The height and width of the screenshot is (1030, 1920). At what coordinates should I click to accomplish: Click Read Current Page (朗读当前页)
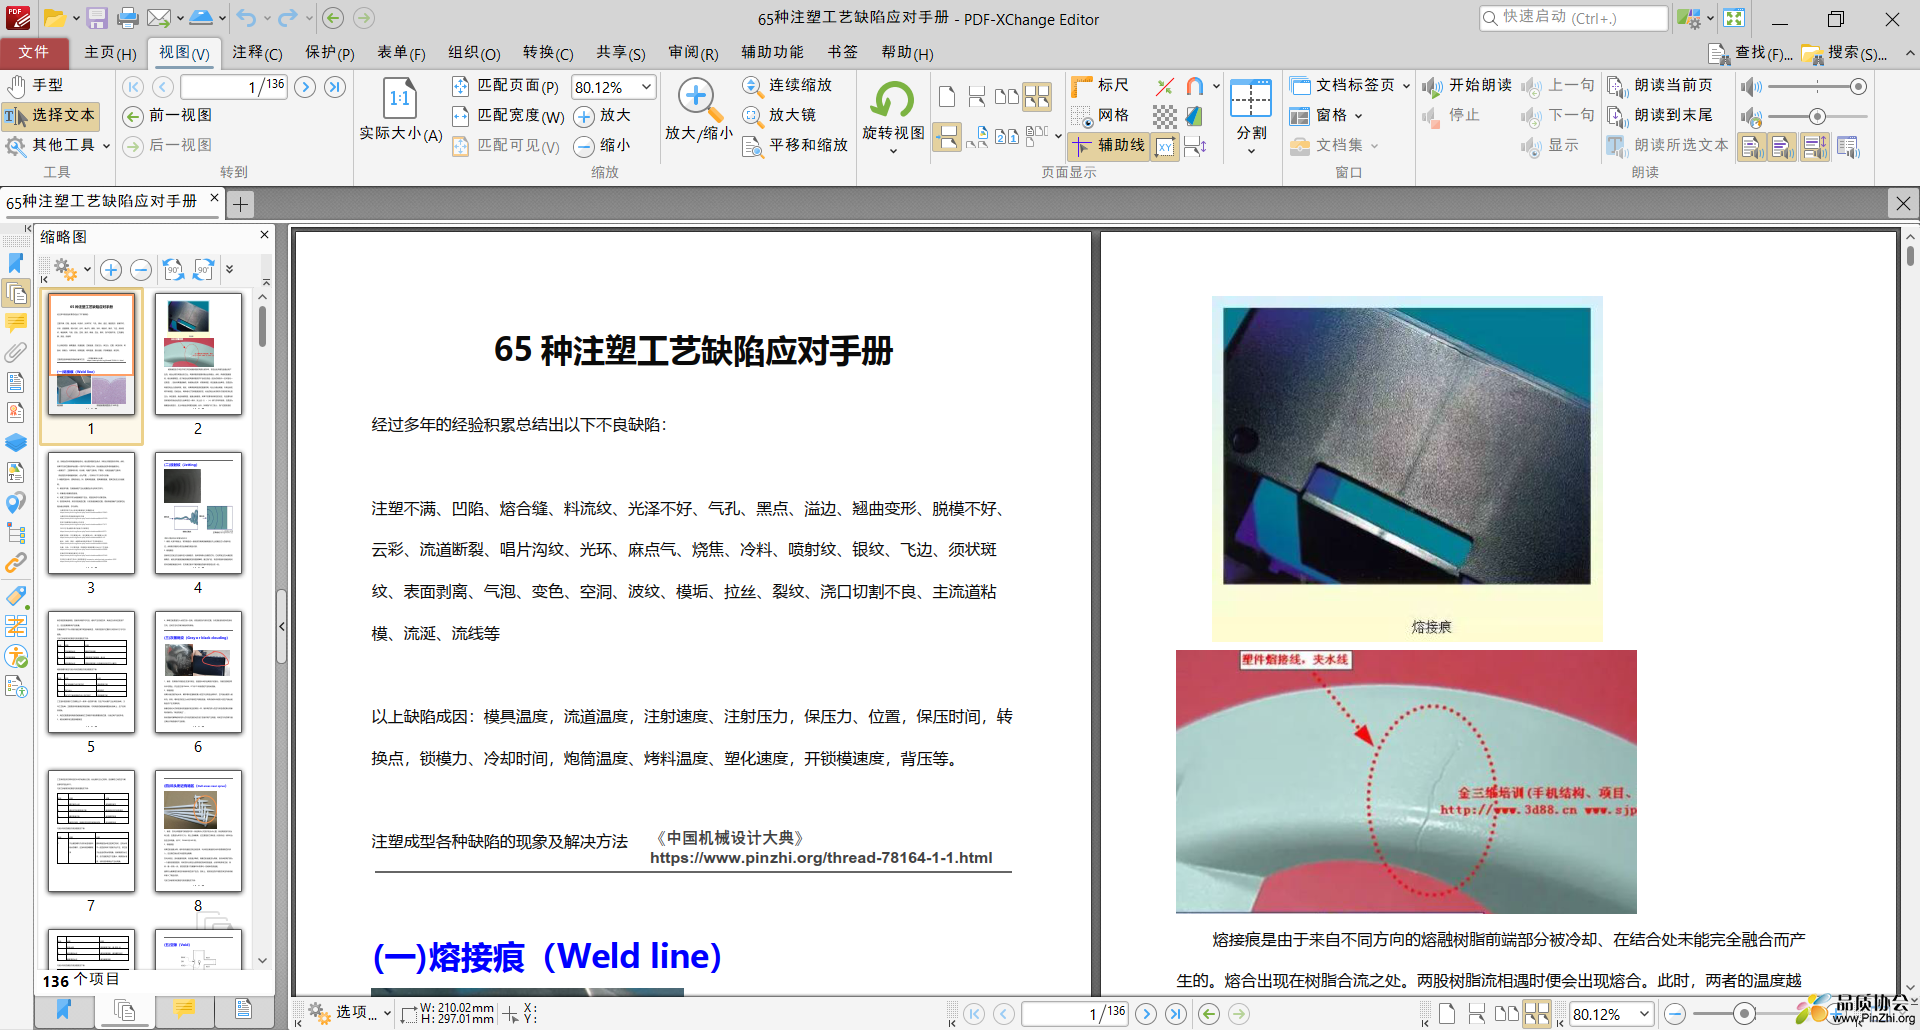click(1661, 86)
